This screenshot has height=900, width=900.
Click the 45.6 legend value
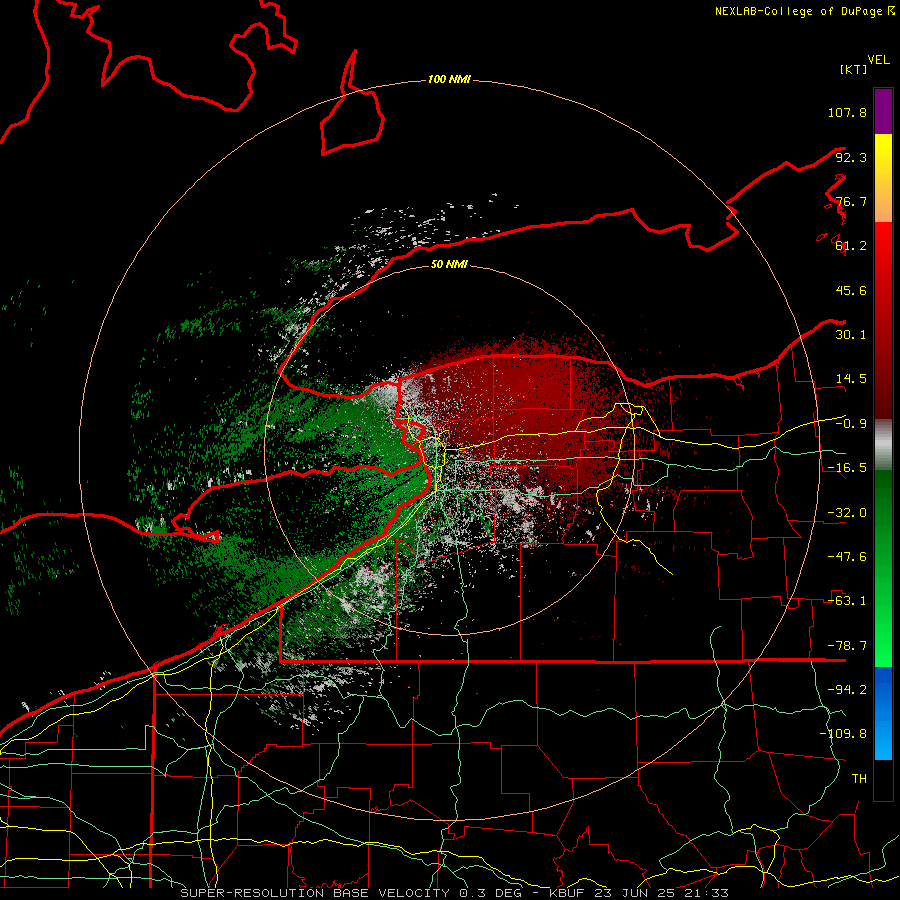(x=851, y=290)
